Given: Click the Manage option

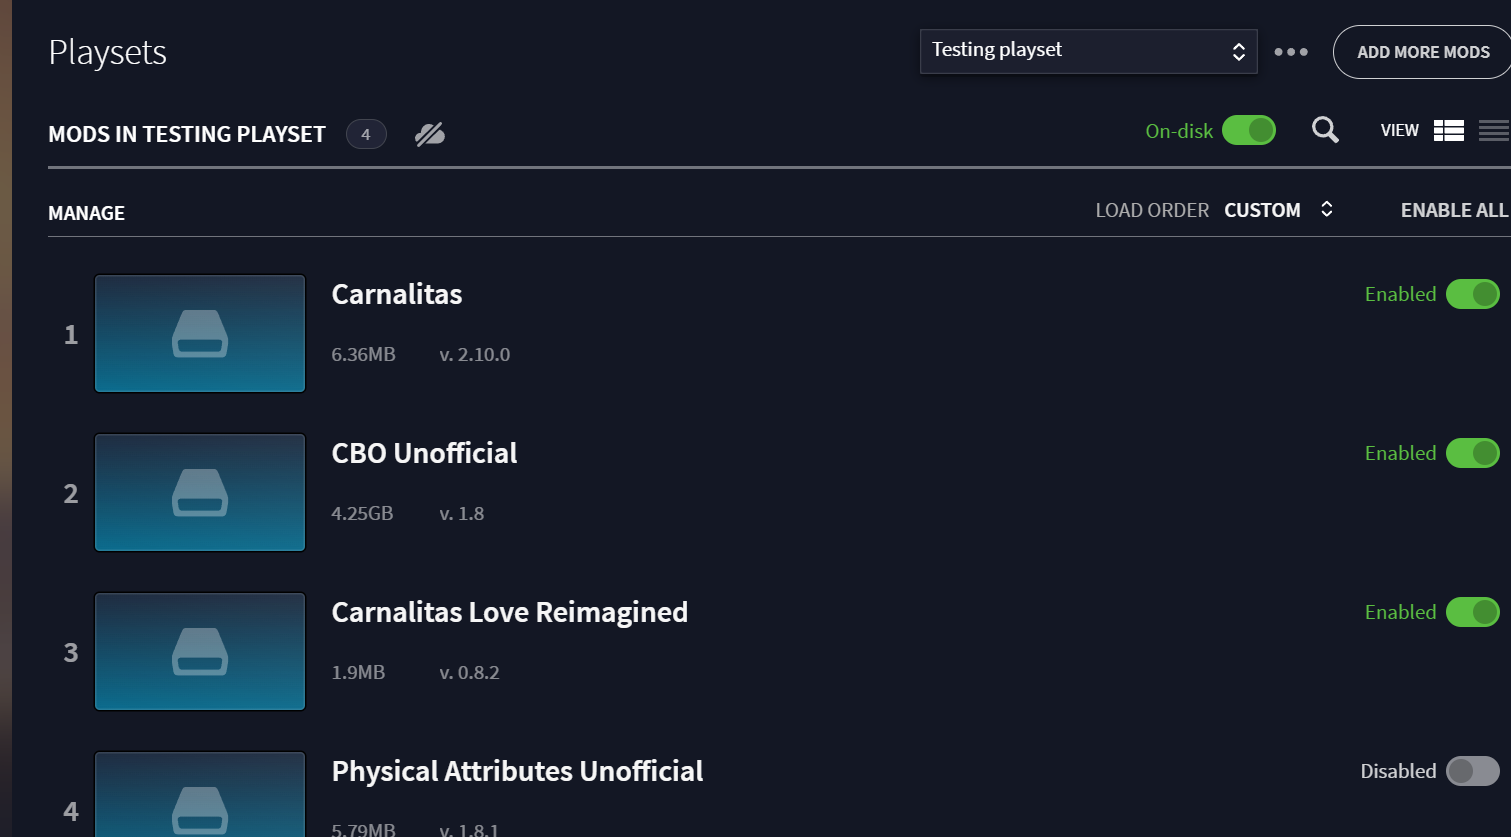Looking at the screenshot, I should 87,213.
